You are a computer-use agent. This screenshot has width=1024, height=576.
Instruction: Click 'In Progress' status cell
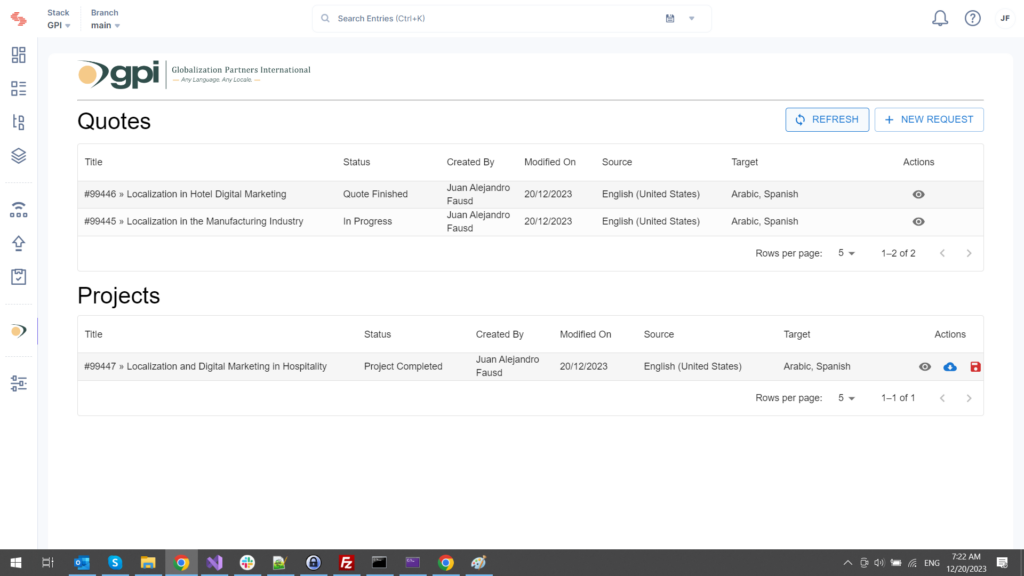pyautogui.click(x=368, y=221)
